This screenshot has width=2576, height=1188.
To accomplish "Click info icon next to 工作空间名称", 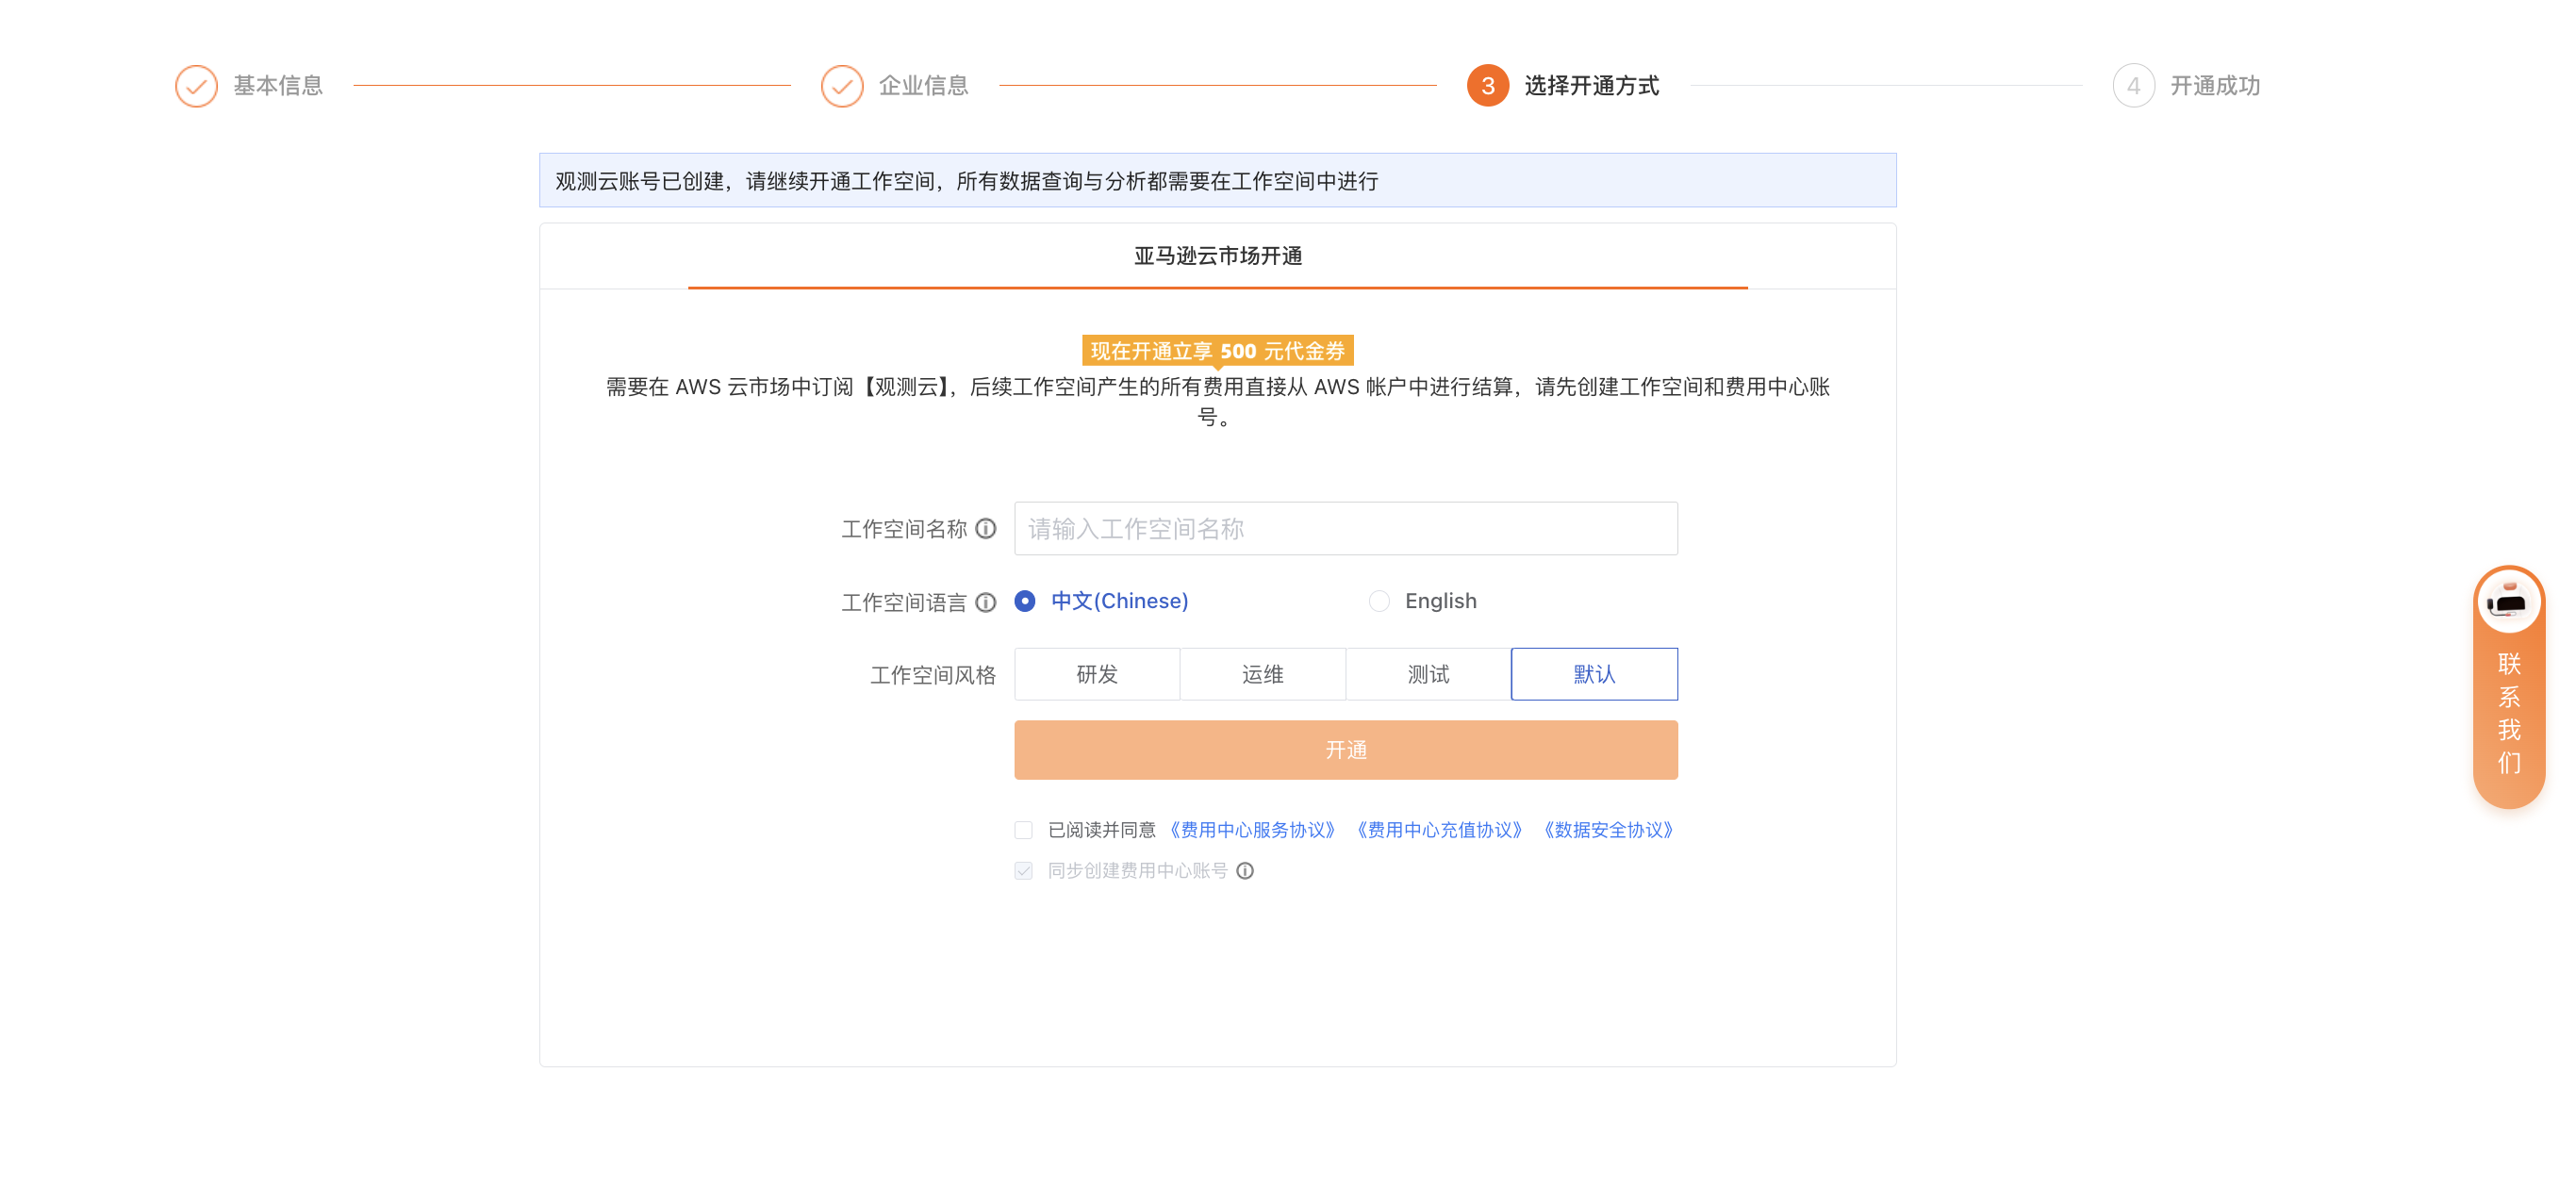I will point(986,528).
